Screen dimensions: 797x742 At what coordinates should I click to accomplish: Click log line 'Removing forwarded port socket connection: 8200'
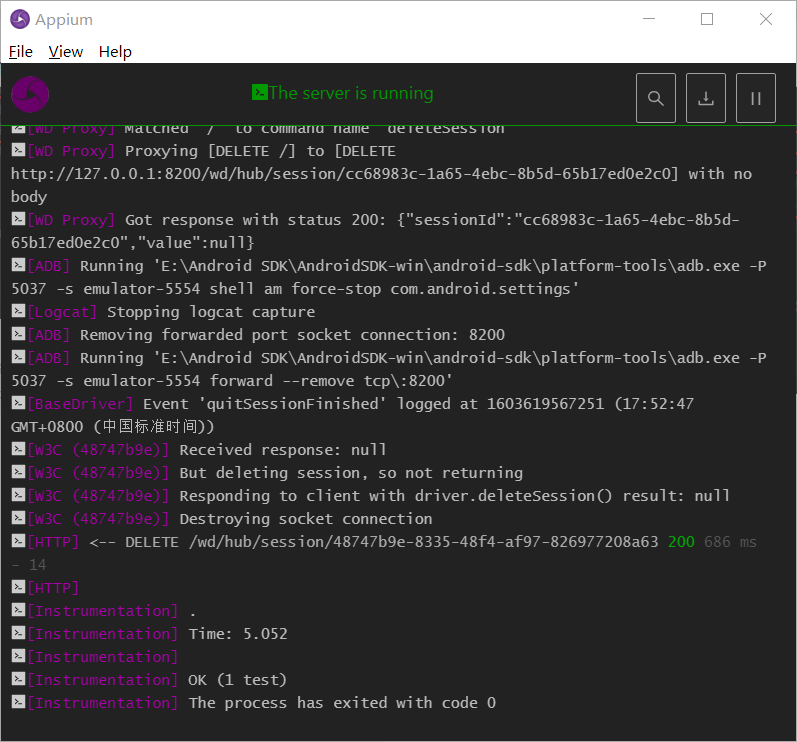click(x=292, y=335)
